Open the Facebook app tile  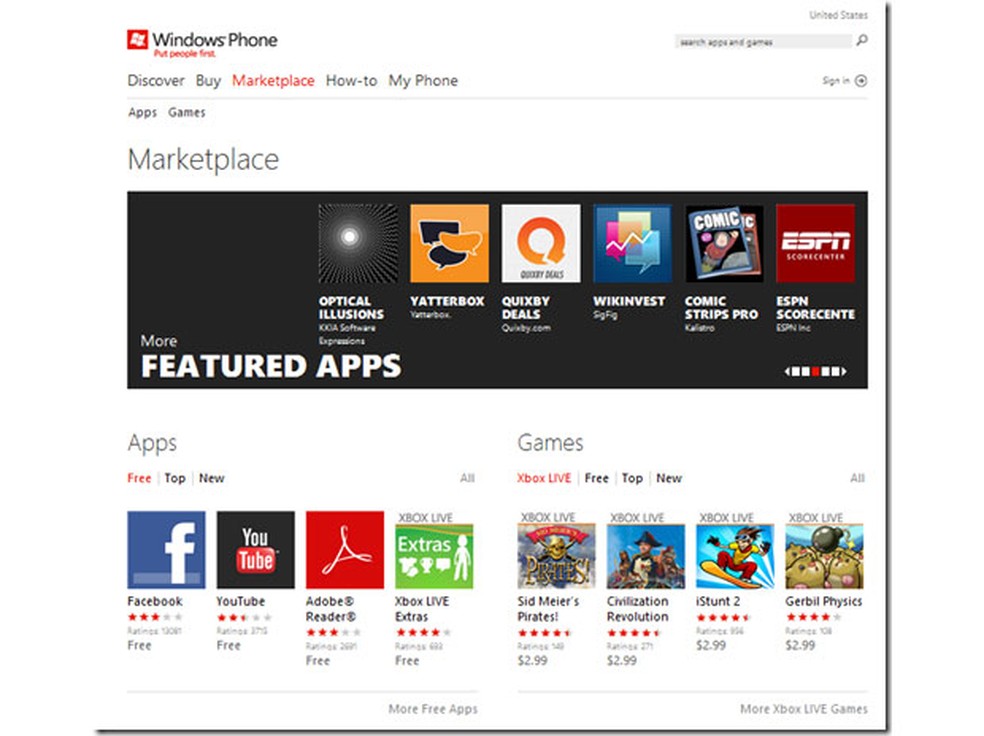(166, 549)
